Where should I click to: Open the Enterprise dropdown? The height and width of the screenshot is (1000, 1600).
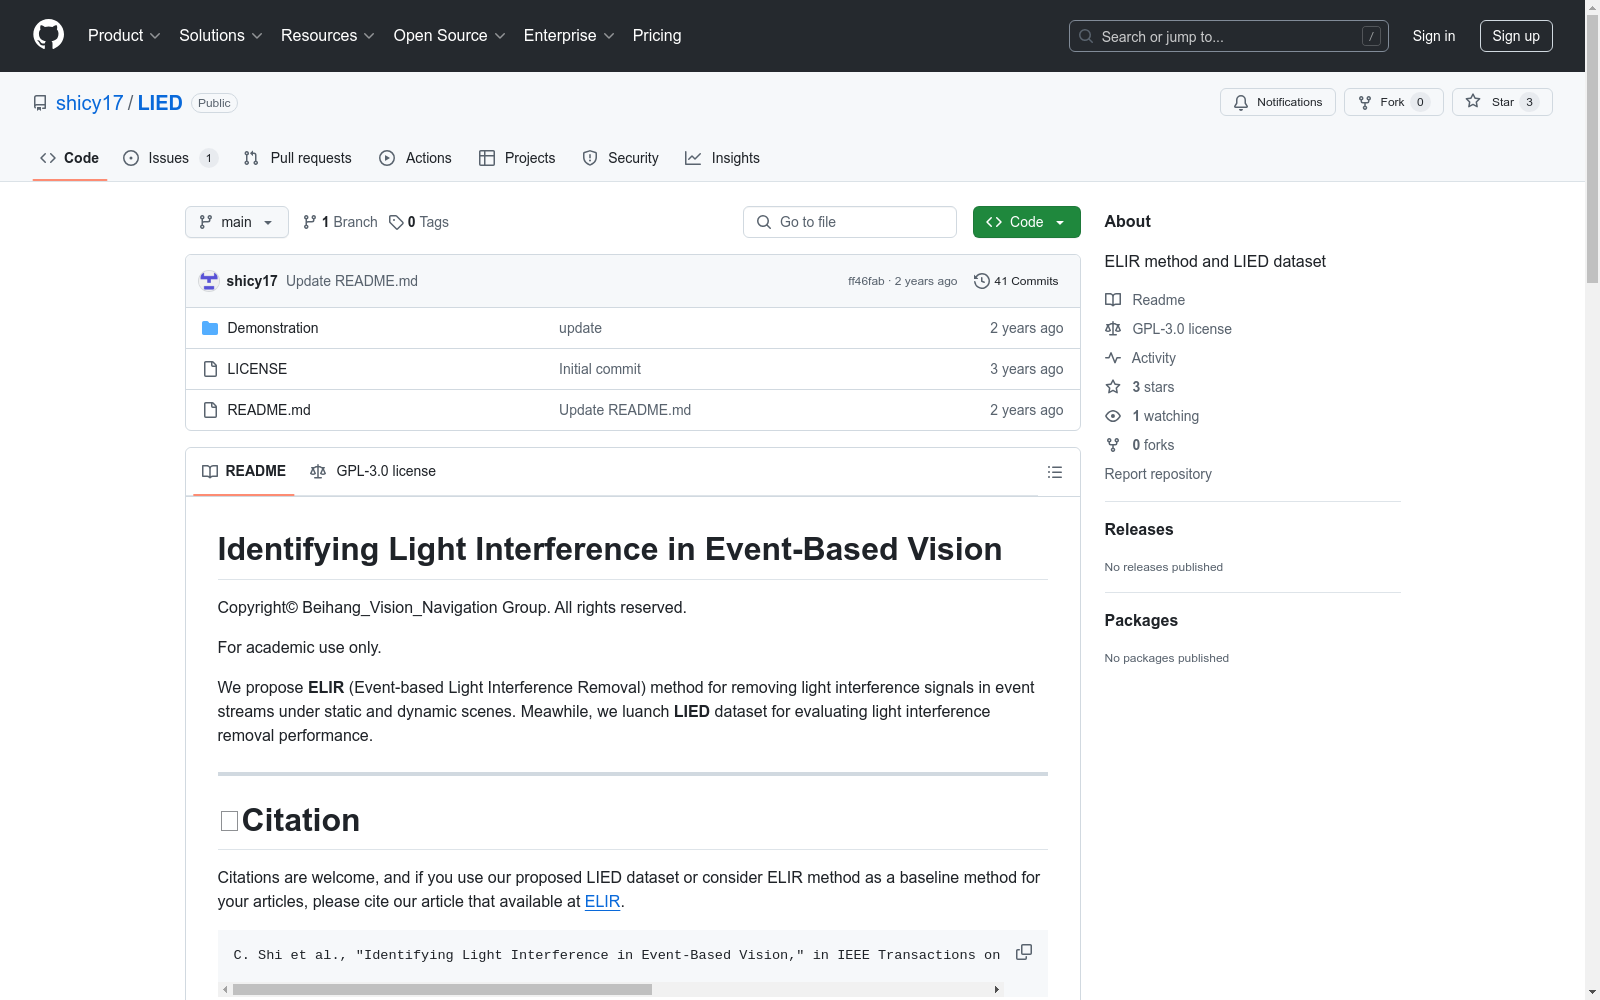click(x=569, y=36)
